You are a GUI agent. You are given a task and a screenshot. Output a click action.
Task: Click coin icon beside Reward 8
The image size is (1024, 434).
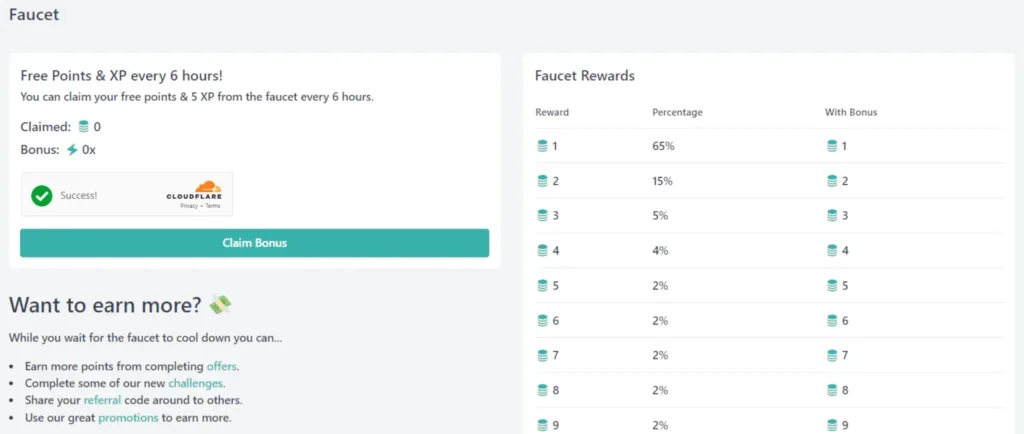point(542,391)
